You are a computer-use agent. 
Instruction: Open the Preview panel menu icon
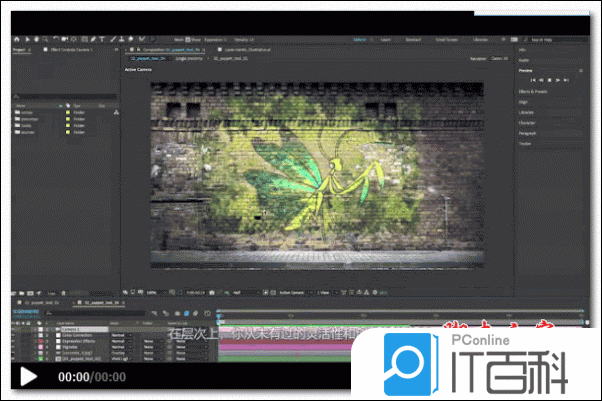[583, 70]
